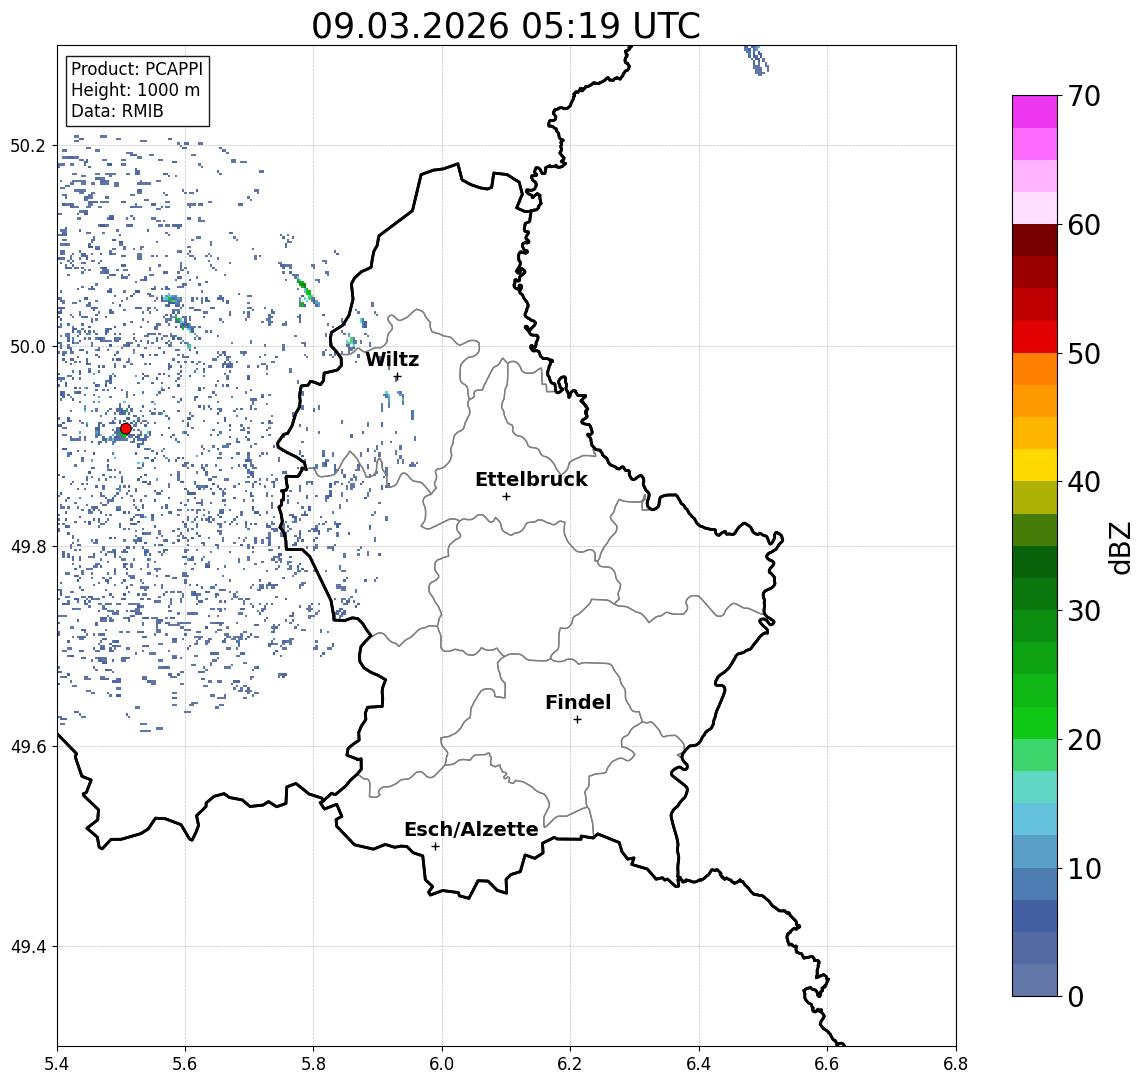This screenshot has height=1084, width=1145.
Task: Pick the bright green band above 20
Action: [1035, 722]
